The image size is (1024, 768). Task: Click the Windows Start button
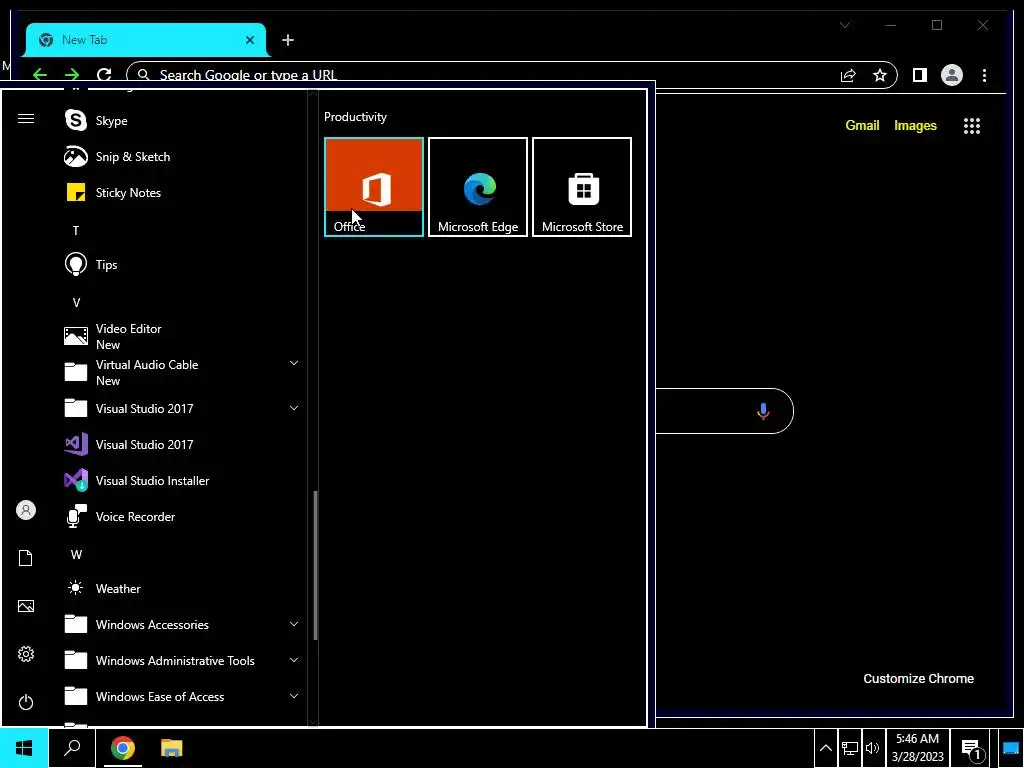point(24,748)
